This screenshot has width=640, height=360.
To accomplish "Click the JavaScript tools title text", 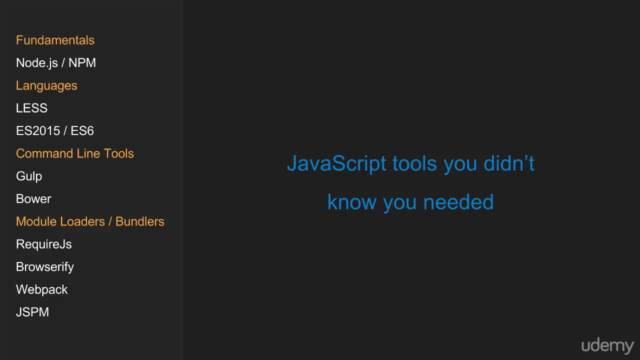I will pos(411,183).
